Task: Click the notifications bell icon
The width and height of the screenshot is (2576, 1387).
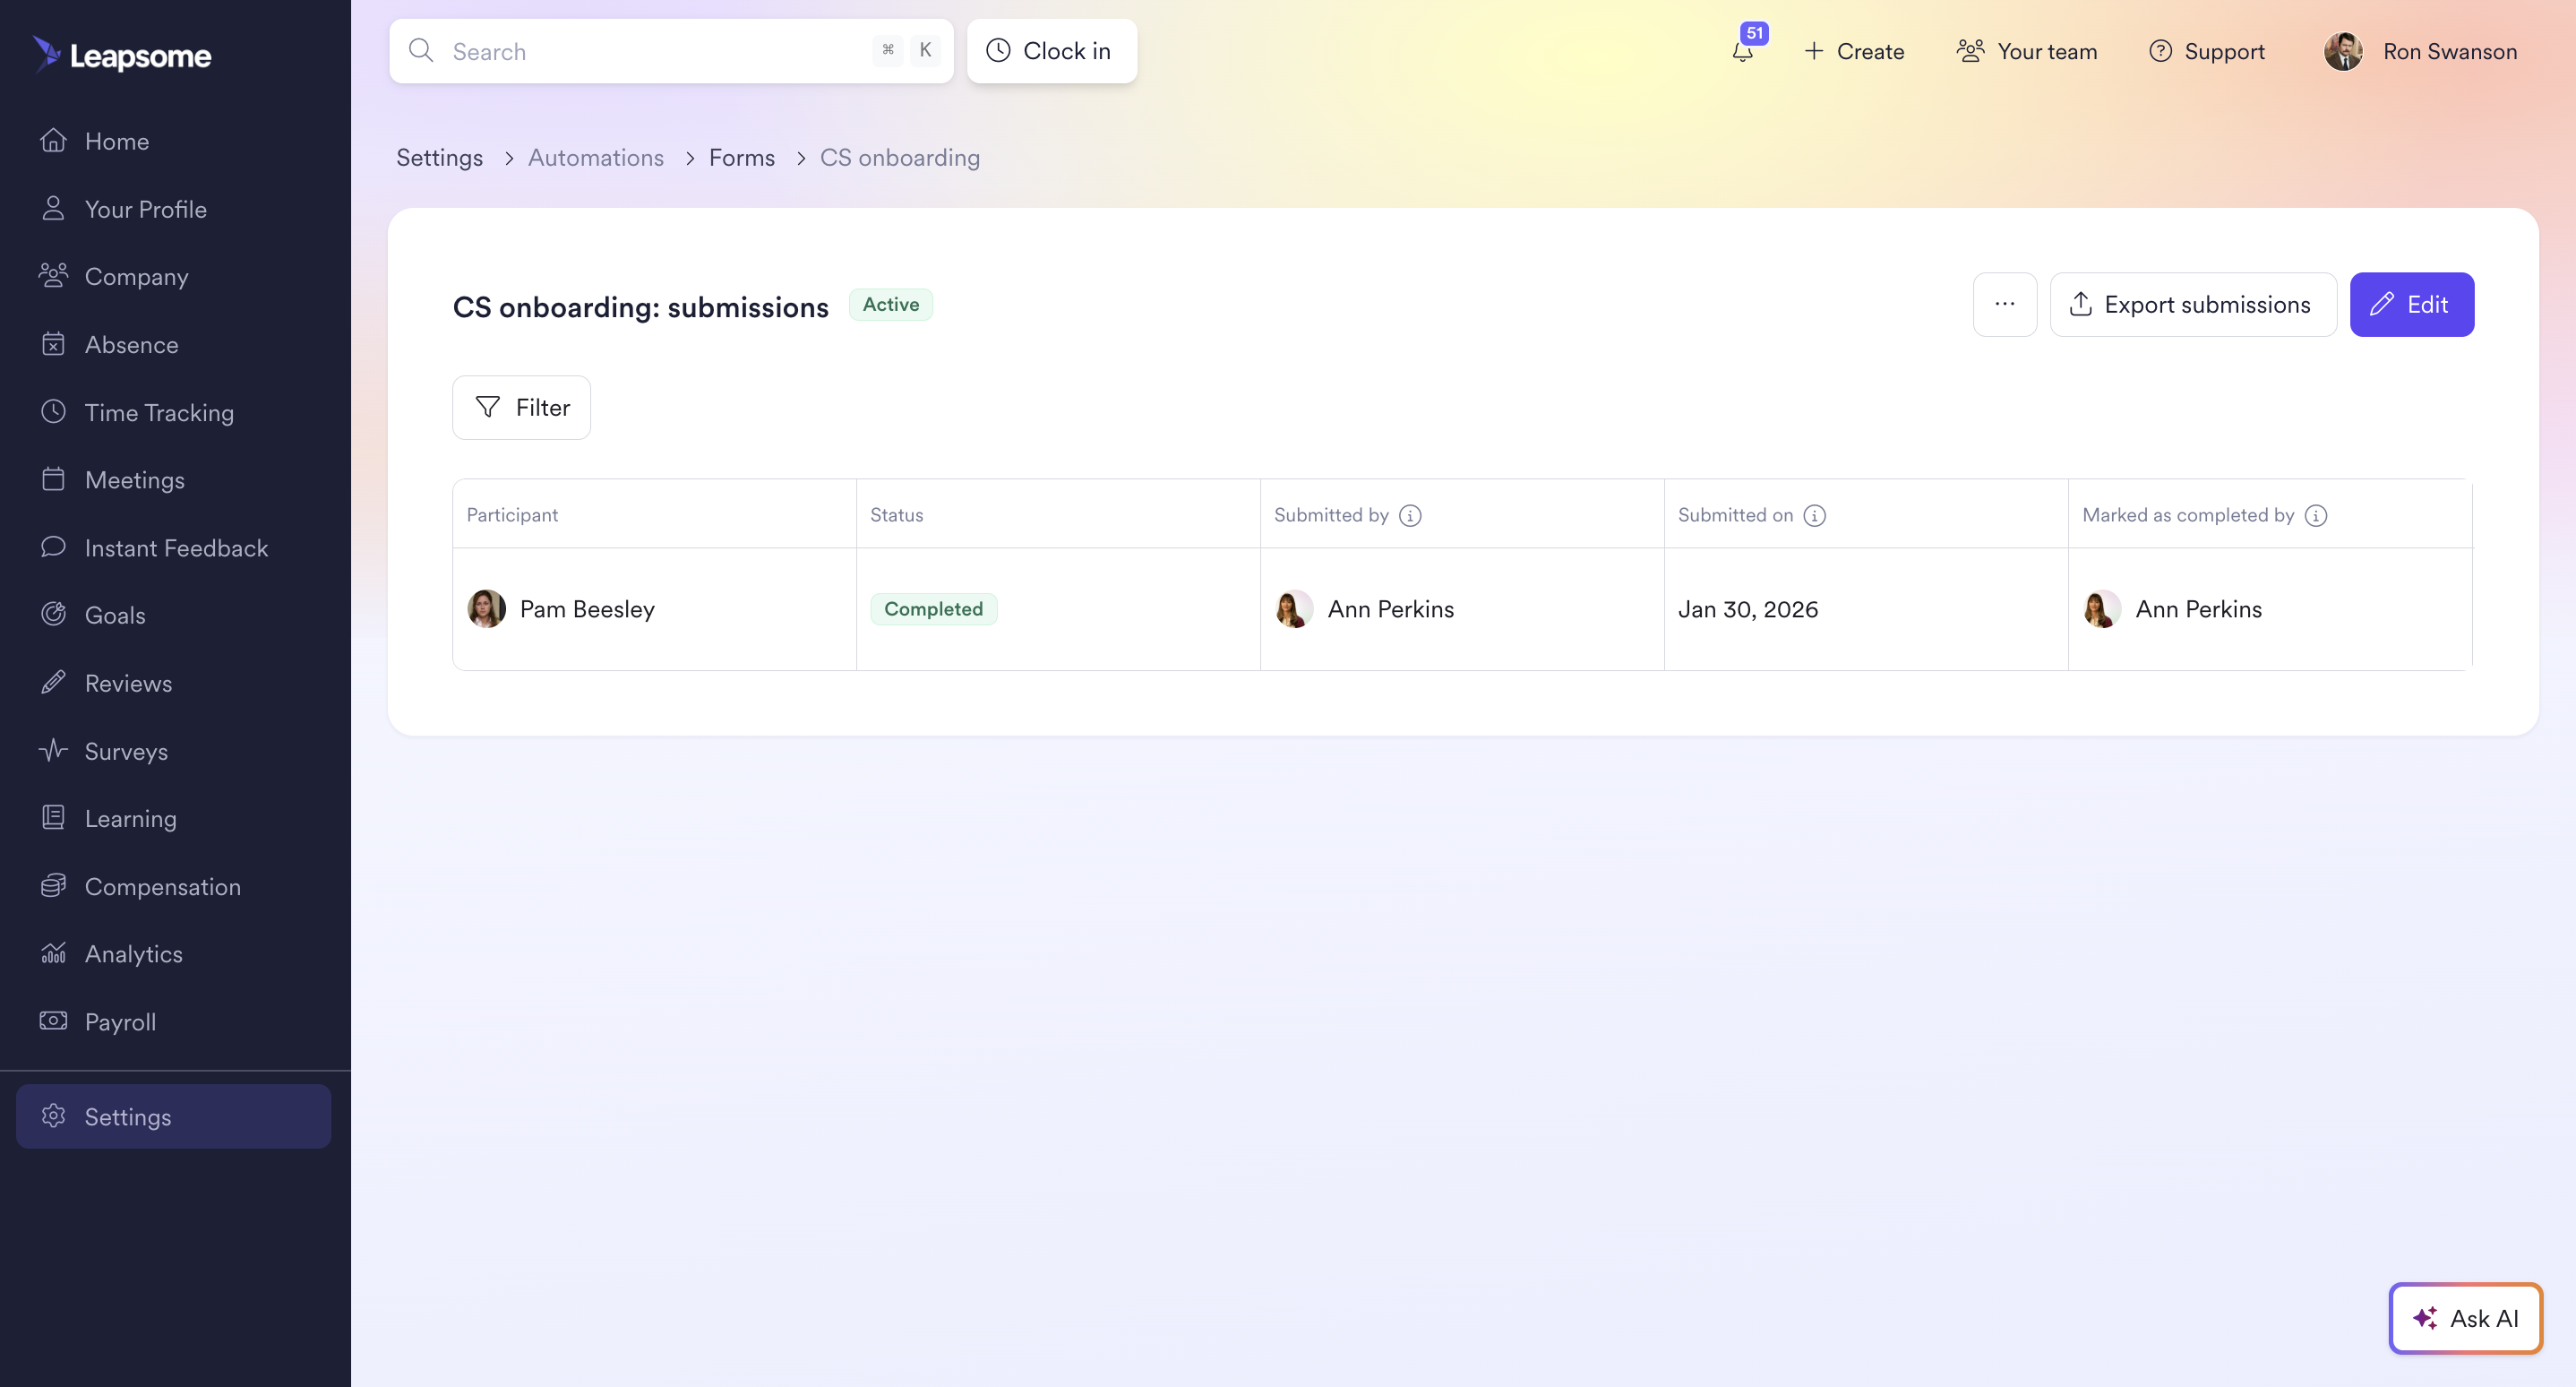Action: [x=1742, y=52]
